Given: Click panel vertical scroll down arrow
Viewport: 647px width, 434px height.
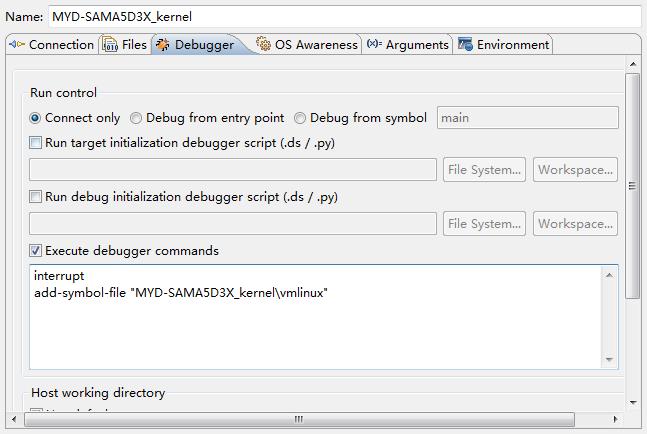Looking at the screenshot, I should coord(633,403).
